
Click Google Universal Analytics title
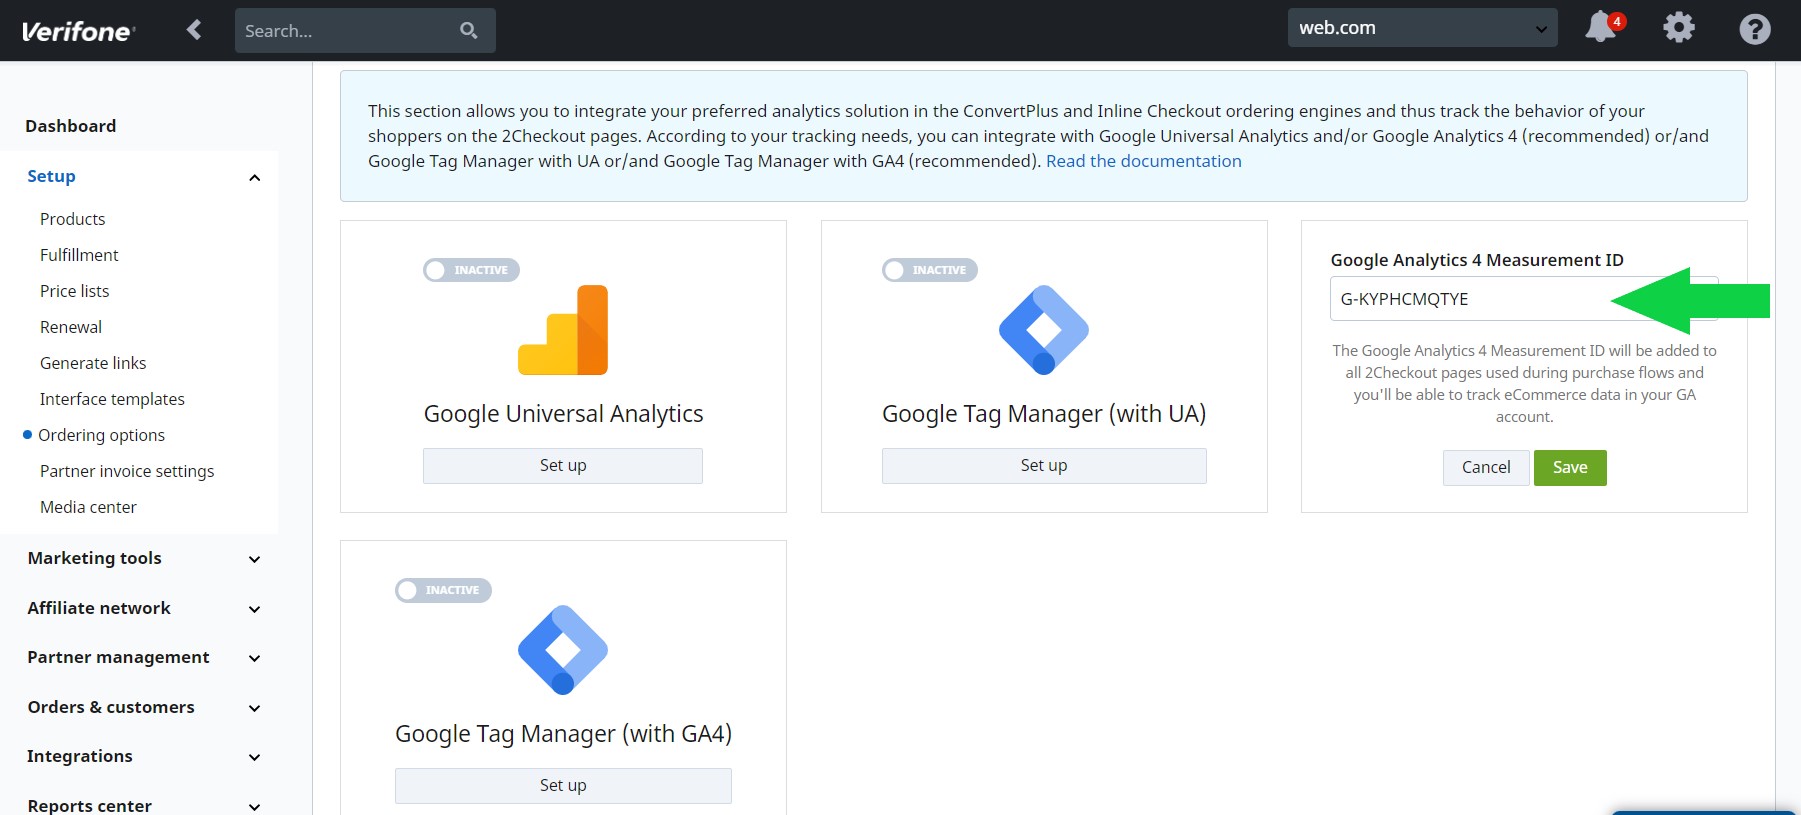coord(563,414)
